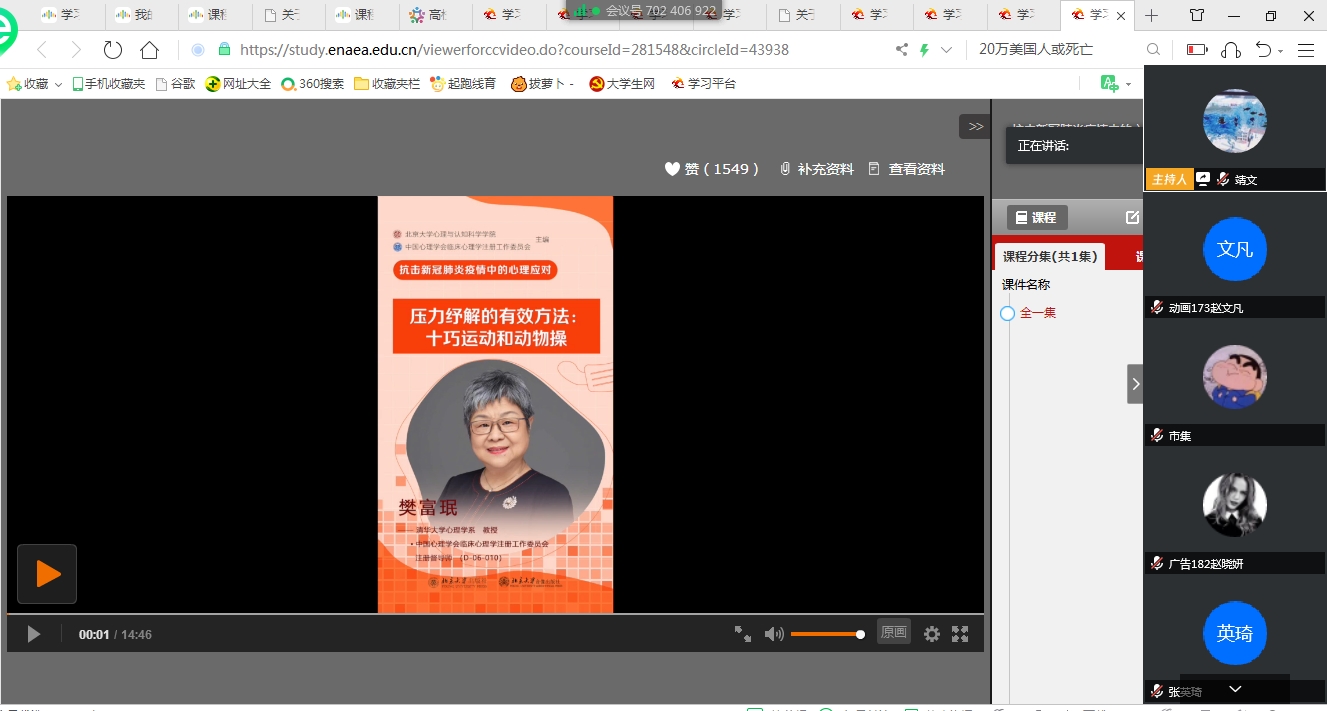Go to browser home page icon
This screenshot has width=1327, height=711.
(150, 50)
